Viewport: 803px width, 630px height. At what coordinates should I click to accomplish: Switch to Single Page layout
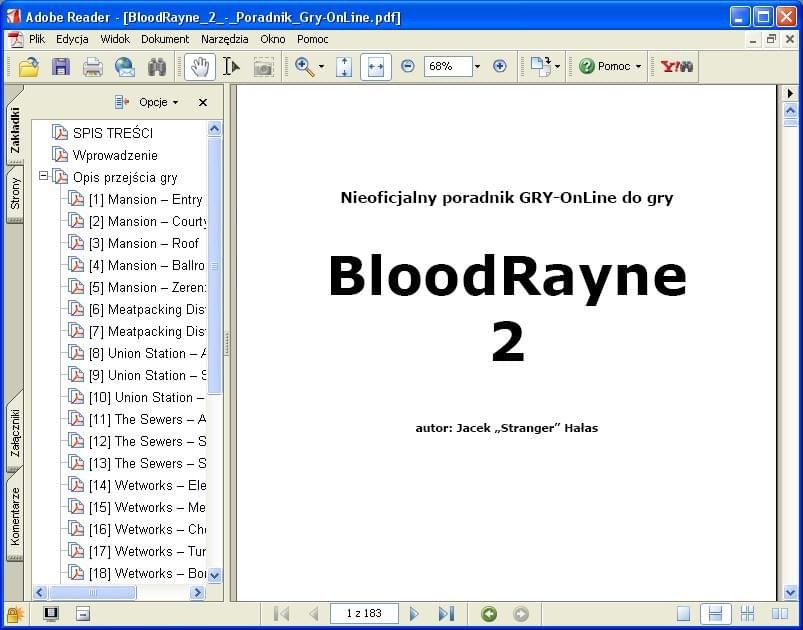(x=684, y=613)
